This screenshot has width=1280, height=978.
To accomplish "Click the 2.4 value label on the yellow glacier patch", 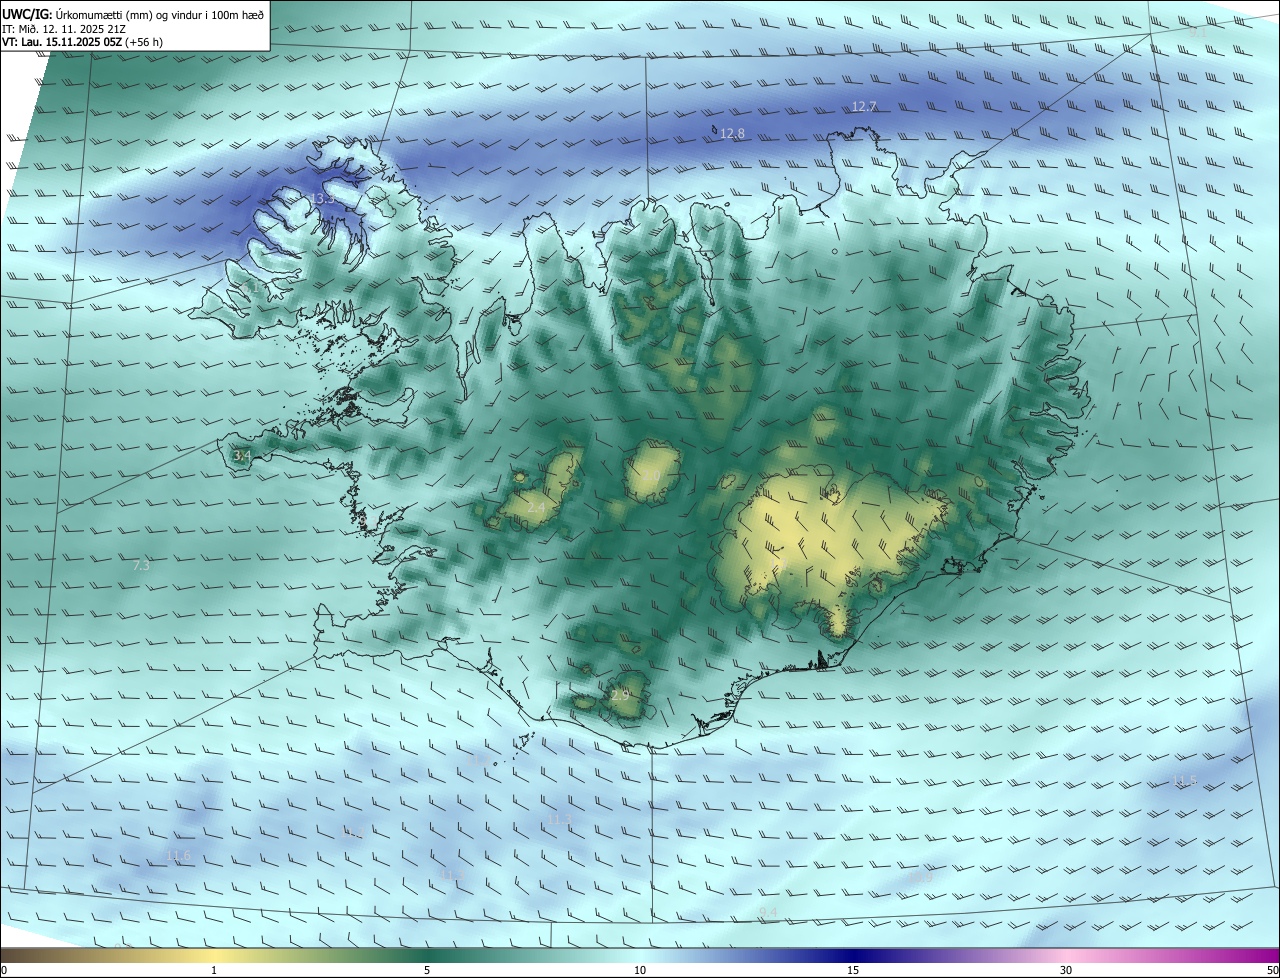I will [x=536, y=508].
